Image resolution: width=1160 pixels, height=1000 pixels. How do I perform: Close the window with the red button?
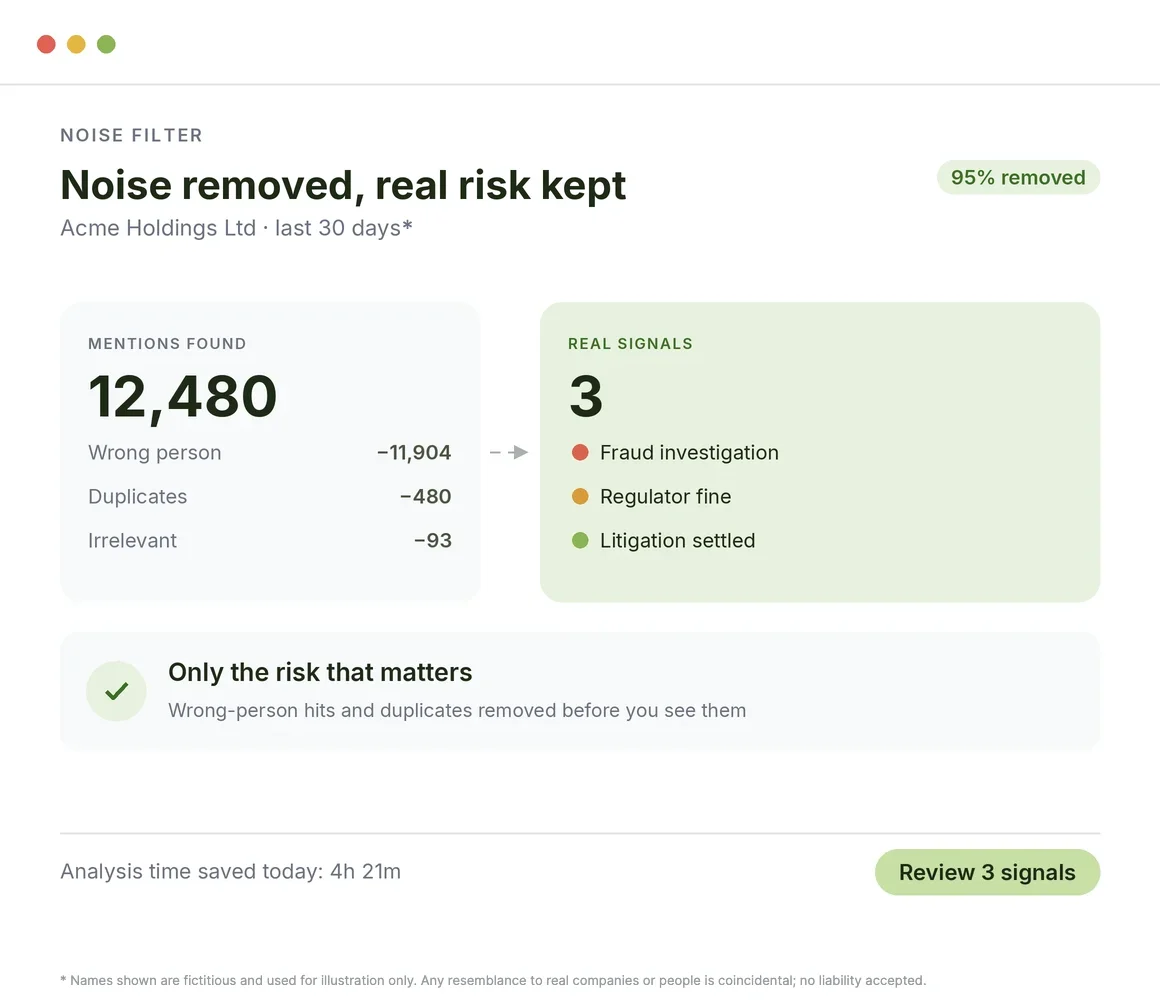[47, 44]
